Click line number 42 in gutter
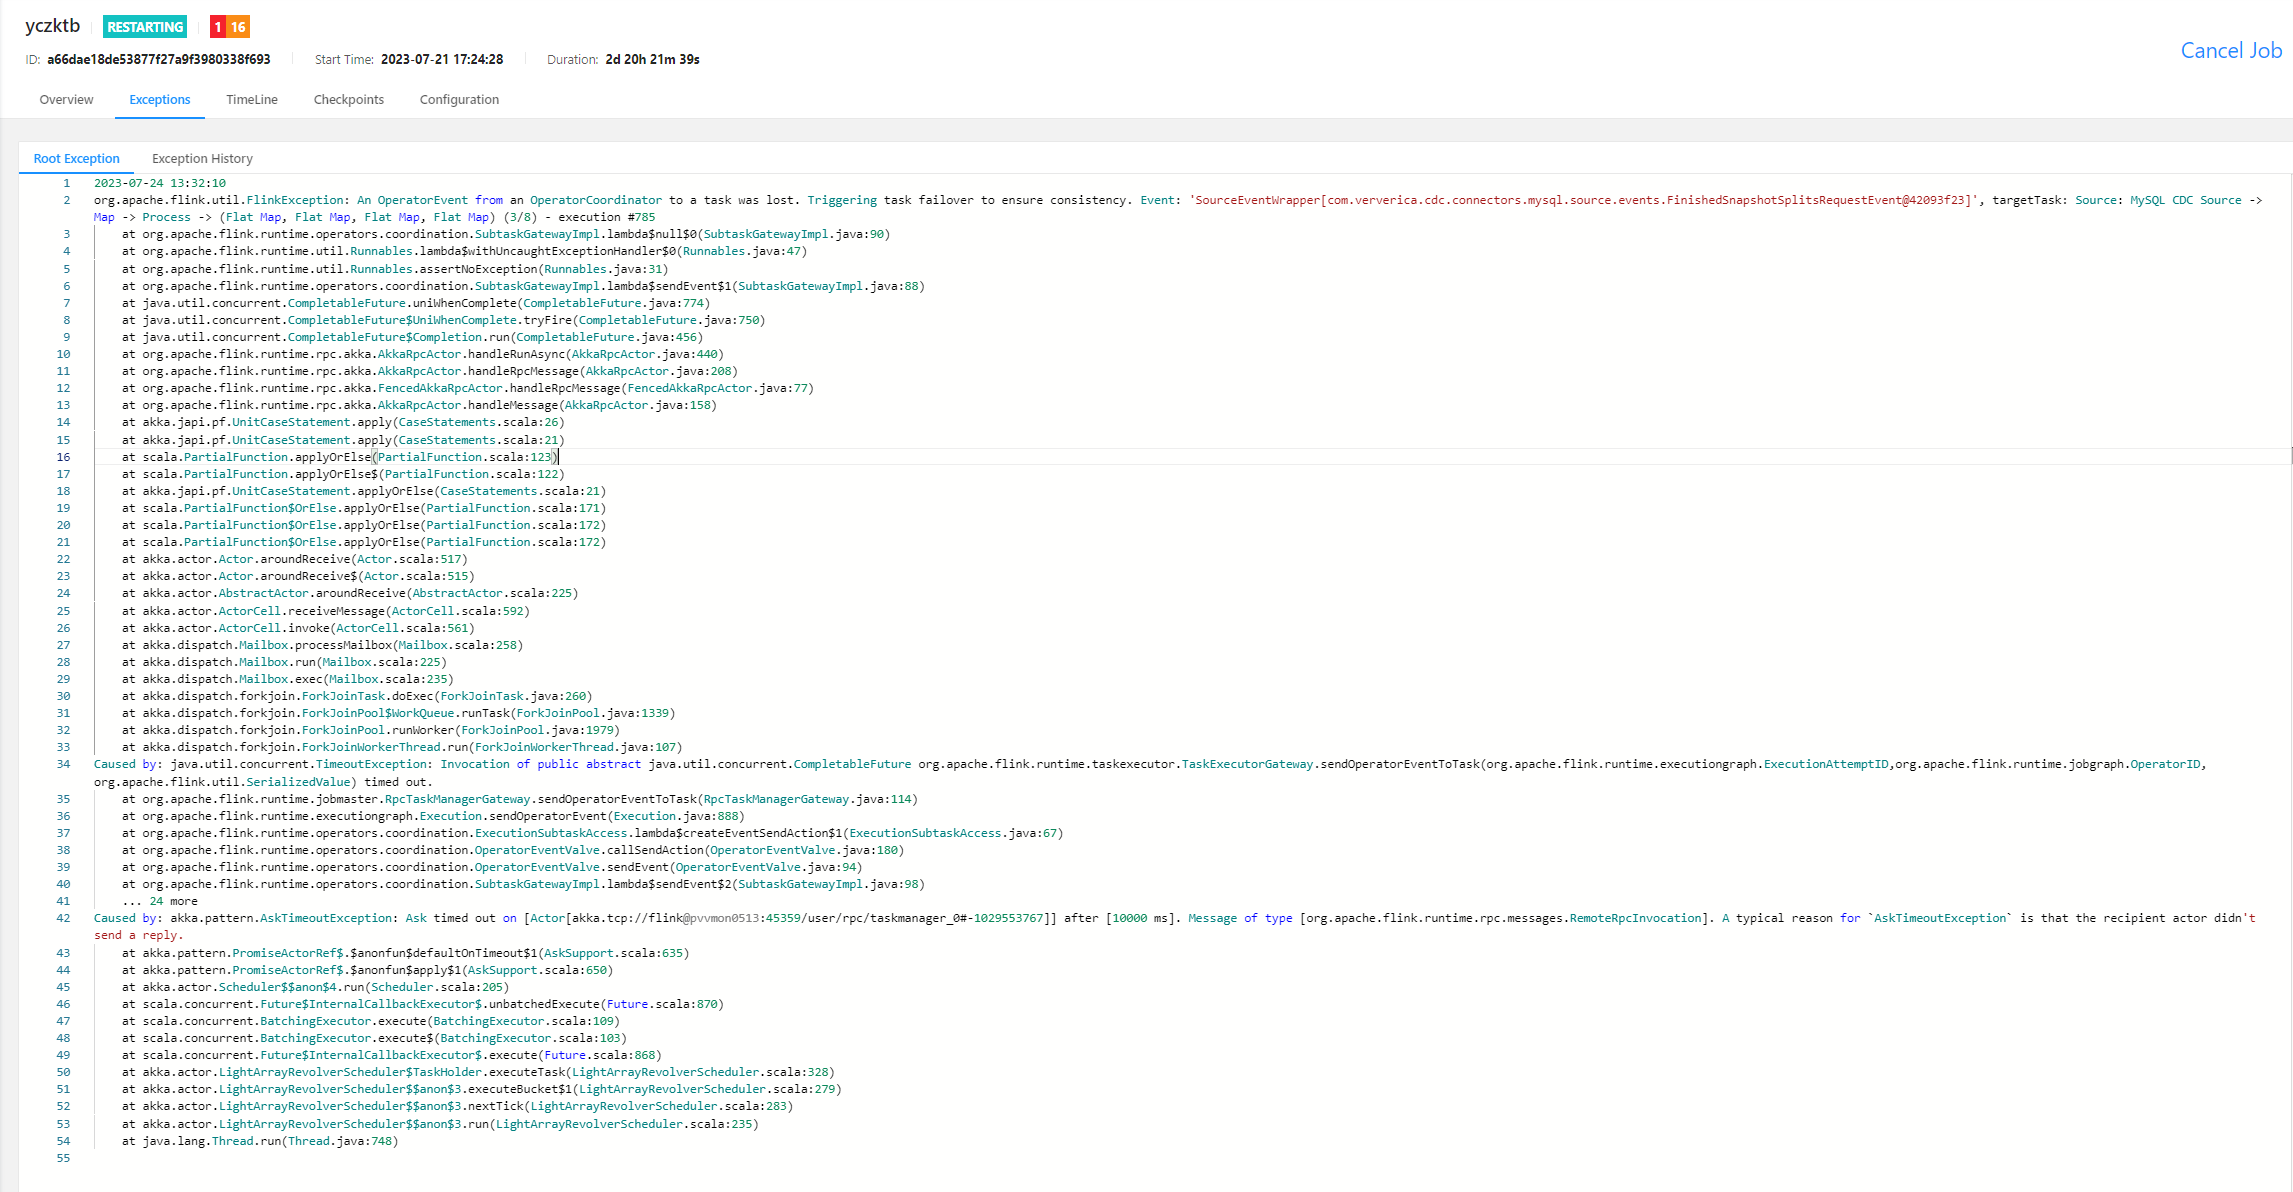The width and height of the screenshot is (2293, 1192). coord(63,918)
